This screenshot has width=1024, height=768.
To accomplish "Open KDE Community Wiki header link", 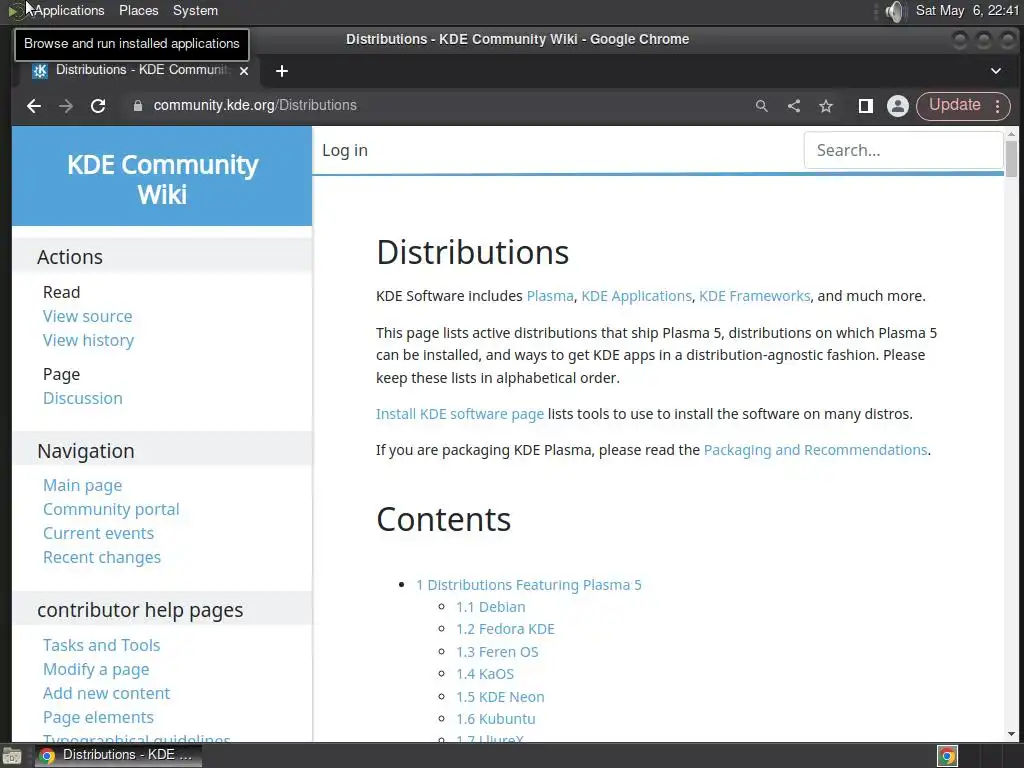I will [163, 179].
